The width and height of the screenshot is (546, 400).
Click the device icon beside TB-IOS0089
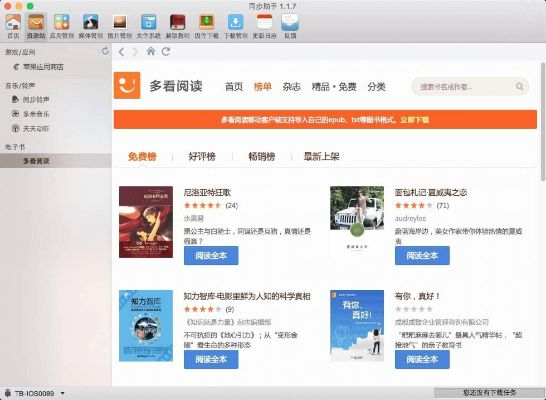7,393
